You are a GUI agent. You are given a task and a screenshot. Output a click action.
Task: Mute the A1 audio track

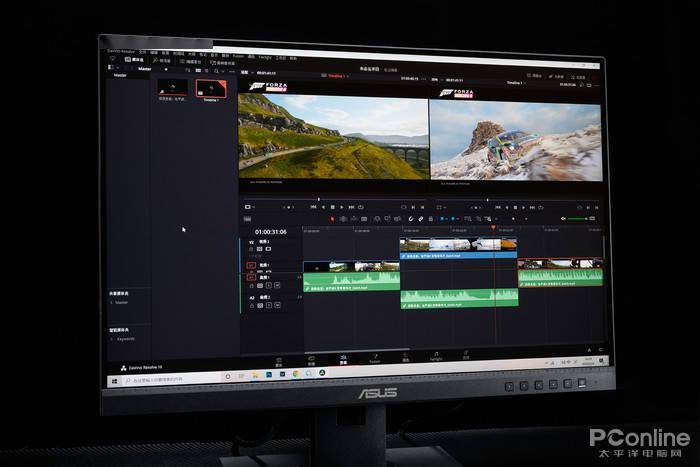tap(277, 286)
